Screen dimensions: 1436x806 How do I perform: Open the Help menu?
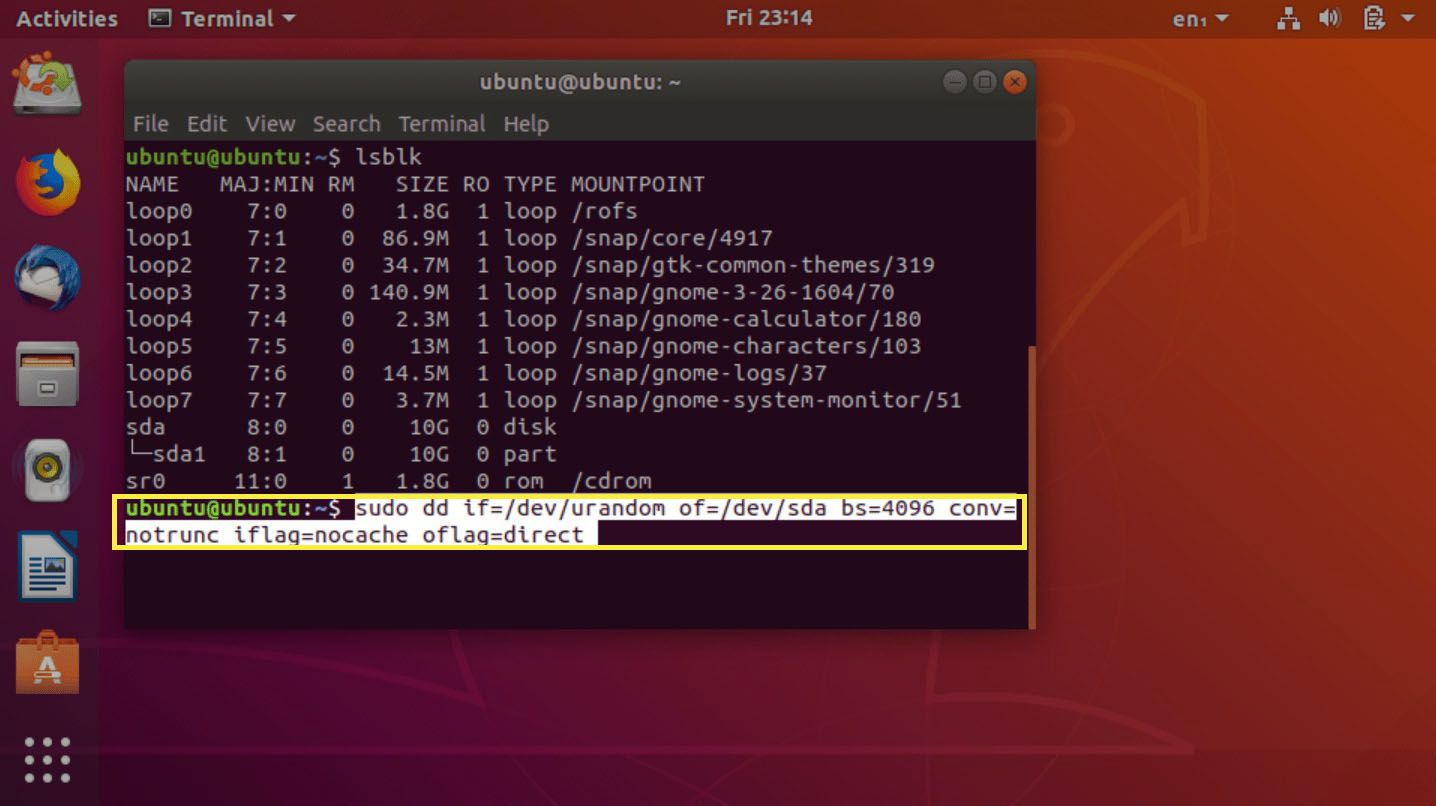click(x=526, y=124)
